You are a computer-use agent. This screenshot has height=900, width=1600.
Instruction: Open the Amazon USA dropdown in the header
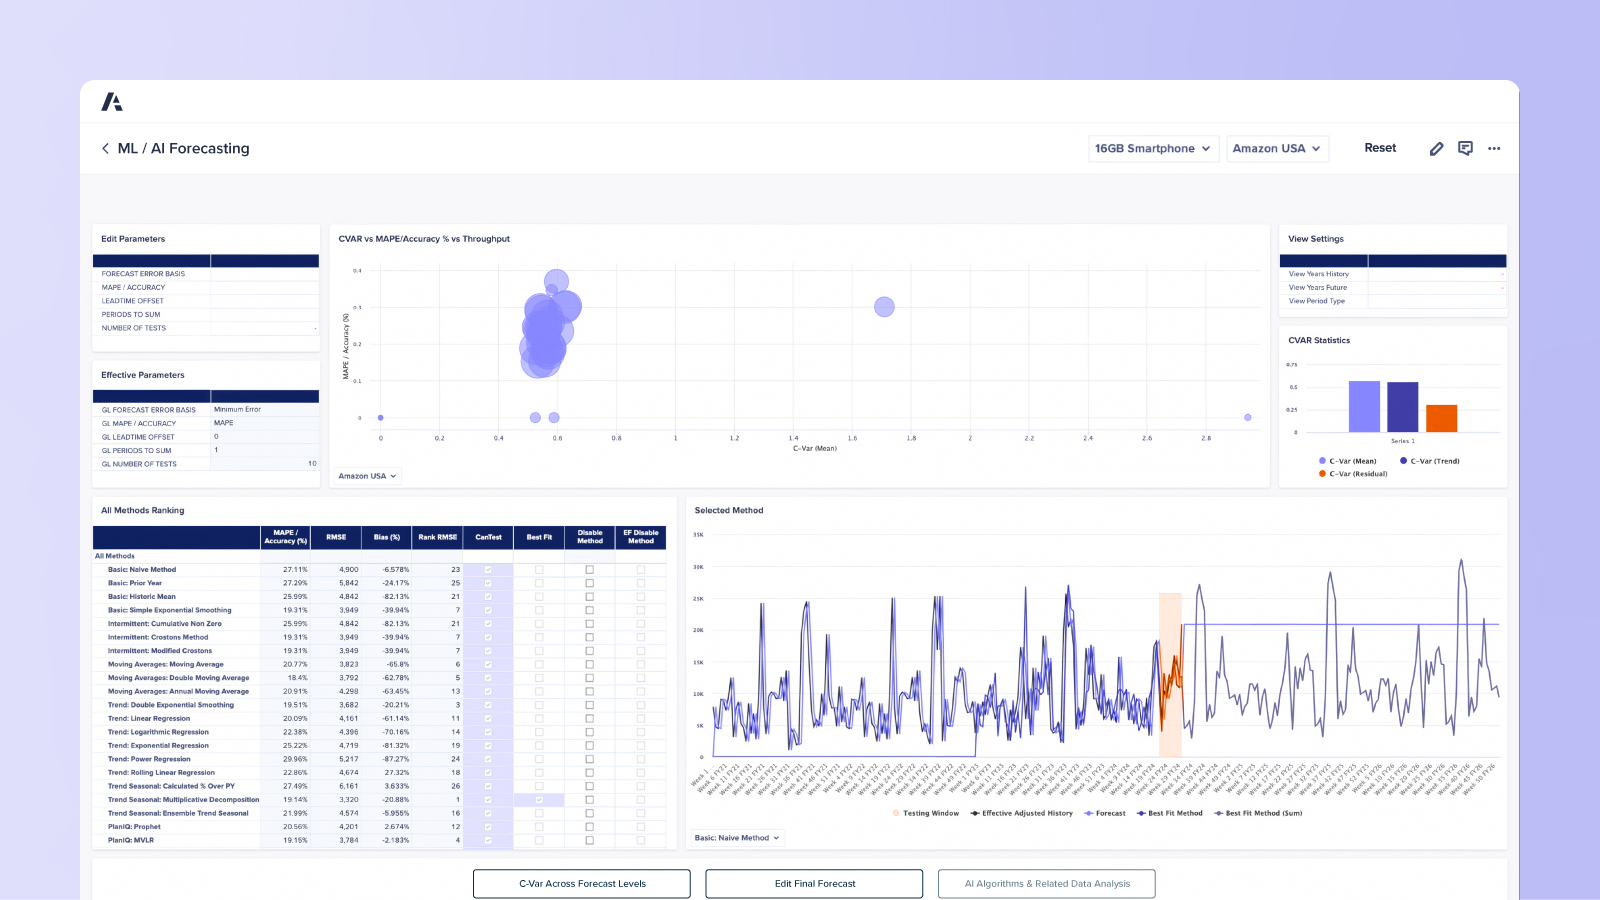tap(1277, 148)
